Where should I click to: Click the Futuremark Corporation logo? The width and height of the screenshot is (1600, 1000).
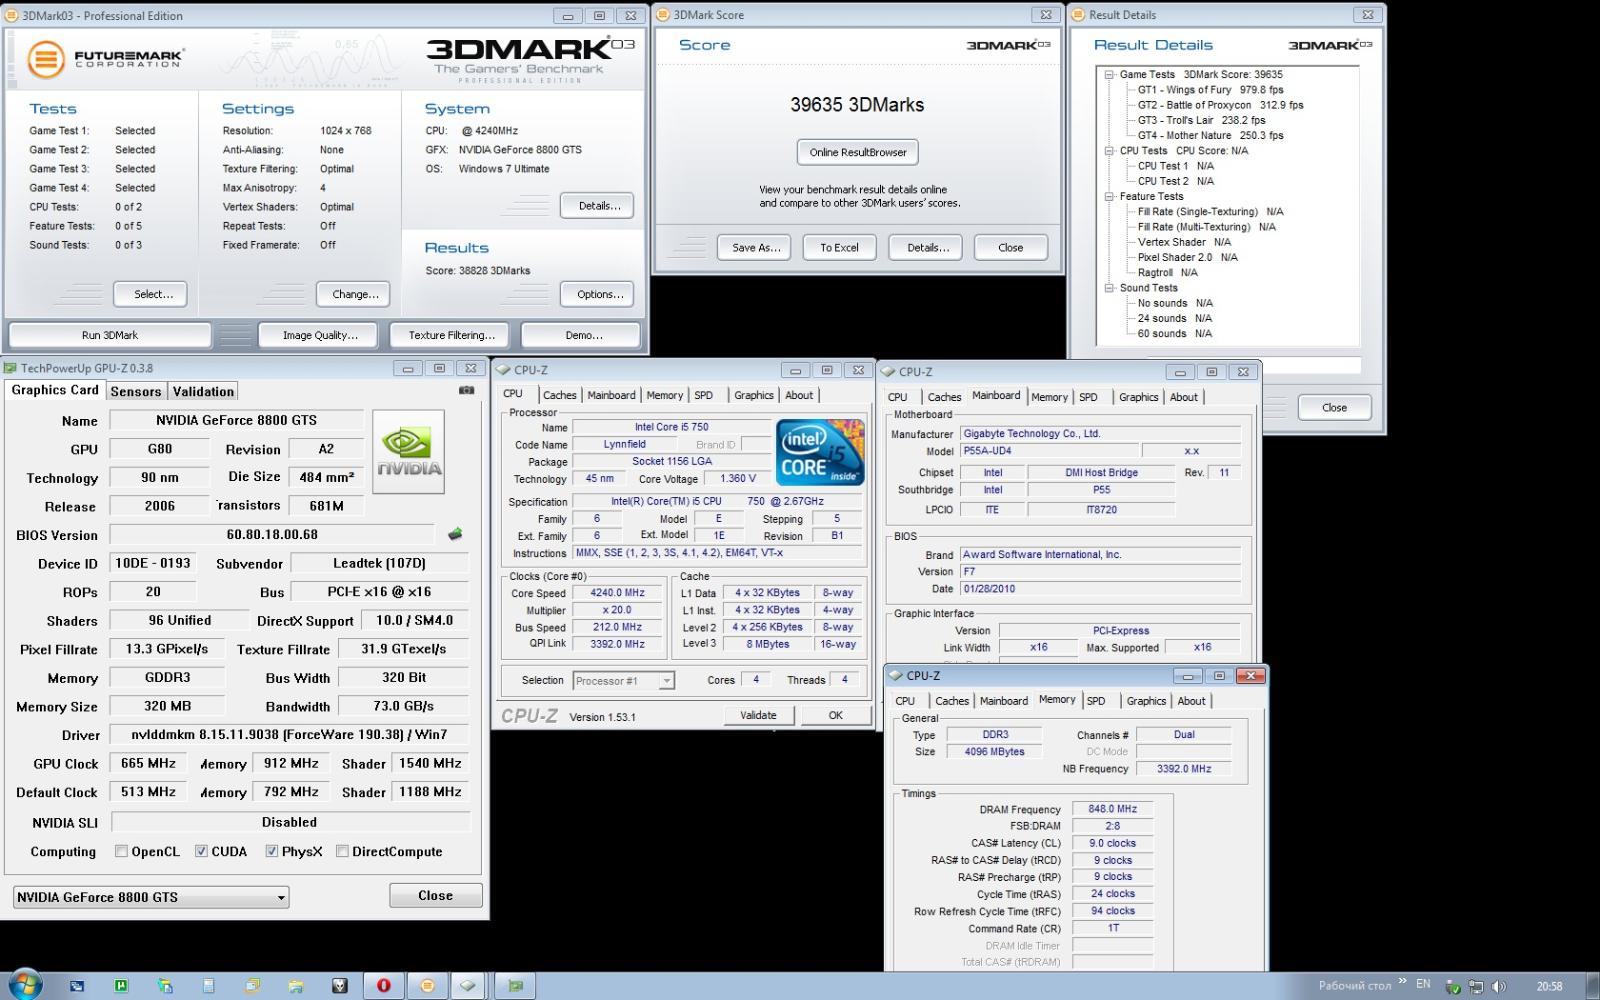click(x=105, y=59)
